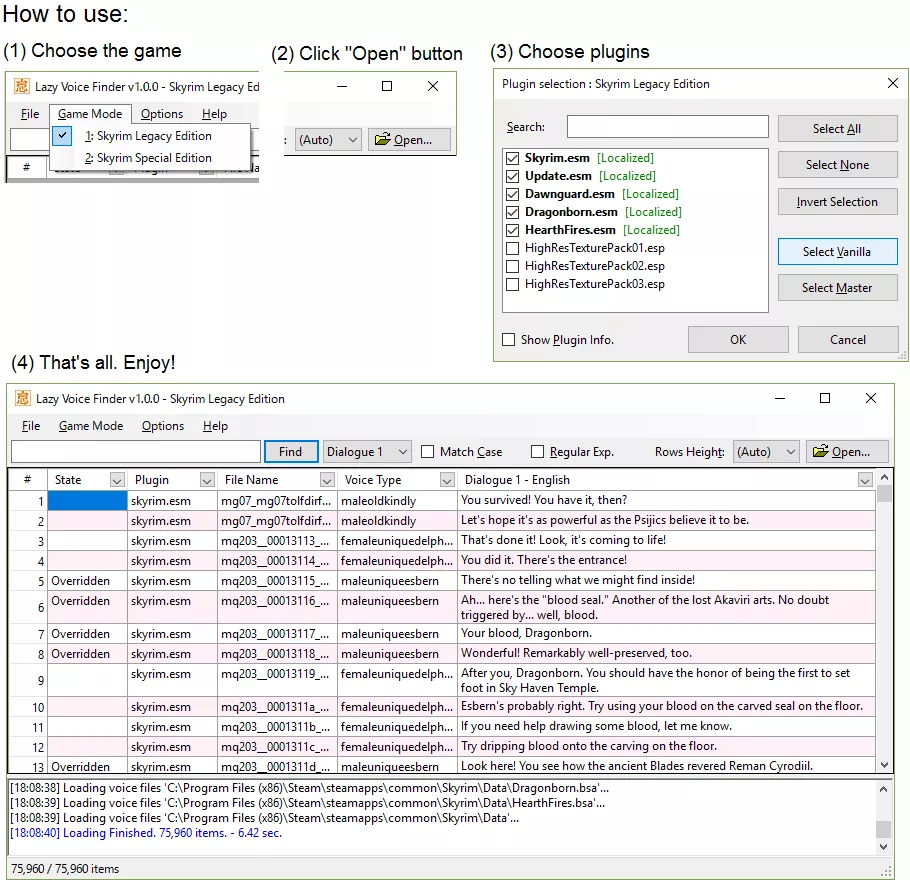Click the app icon in the small Game Mode window title

(x=21, y=86)
